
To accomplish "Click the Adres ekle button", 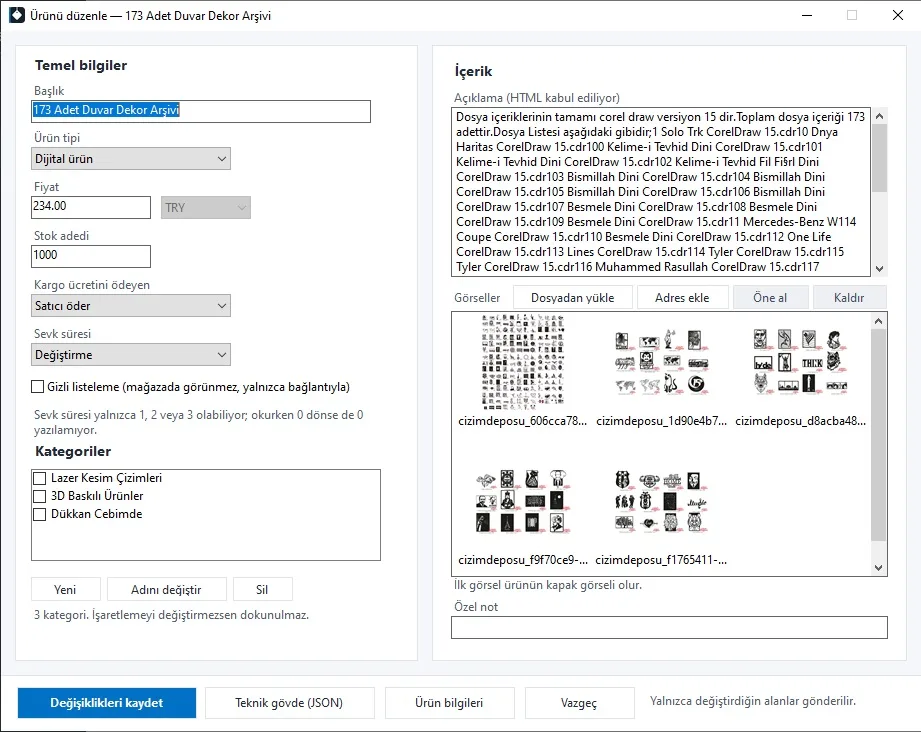I will pyautogui.click(x=682, y=297).
